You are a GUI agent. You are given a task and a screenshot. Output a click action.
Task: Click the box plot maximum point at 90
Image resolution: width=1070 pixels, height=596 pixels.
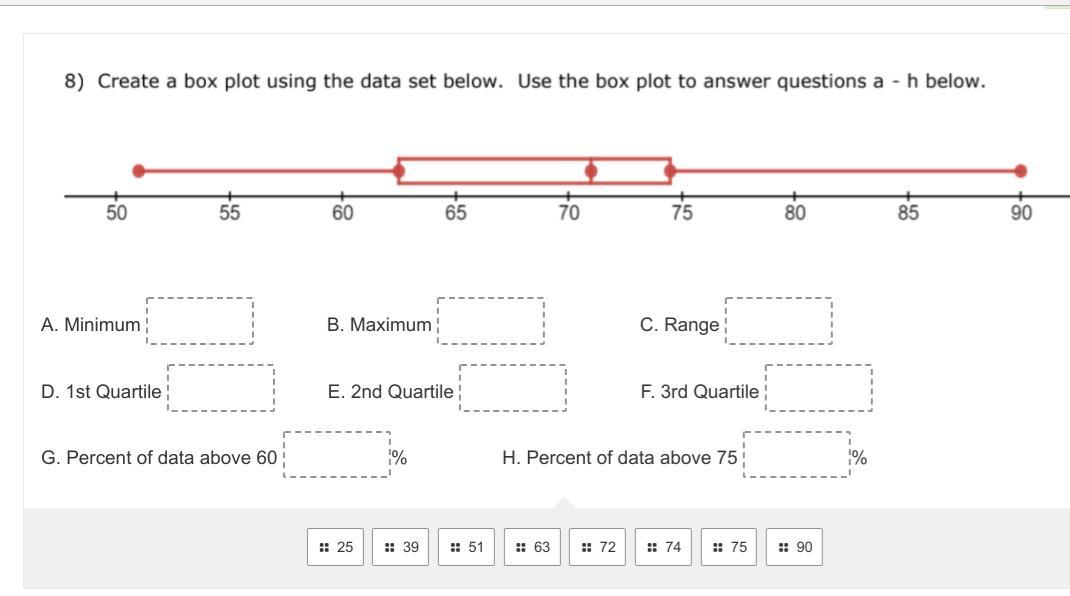[x=1020, y=171]
